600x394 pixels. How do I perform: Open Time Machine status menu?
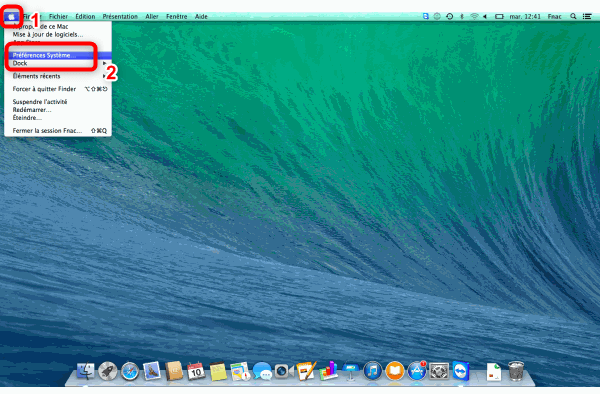tap(450, 16)
